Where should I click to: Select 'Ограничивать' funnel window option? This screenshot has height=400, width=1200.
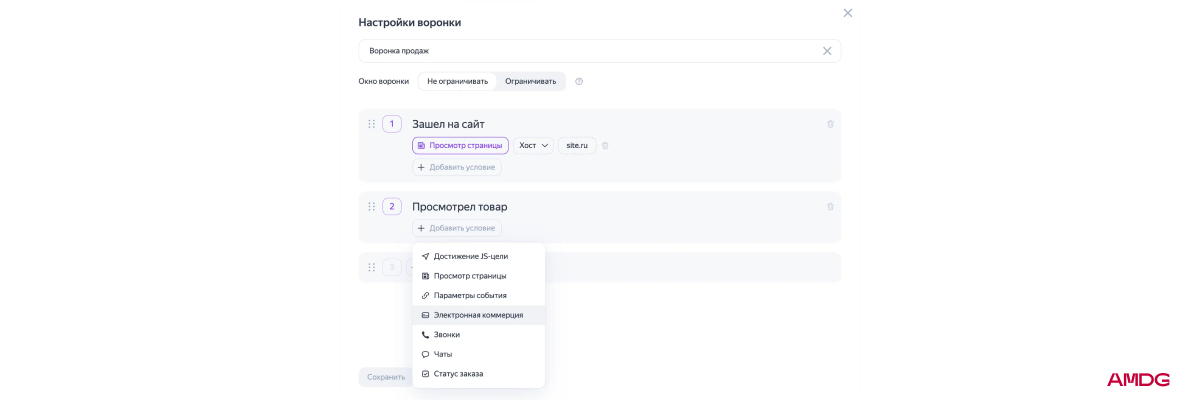pyautogui.click(x=530, y=81)
